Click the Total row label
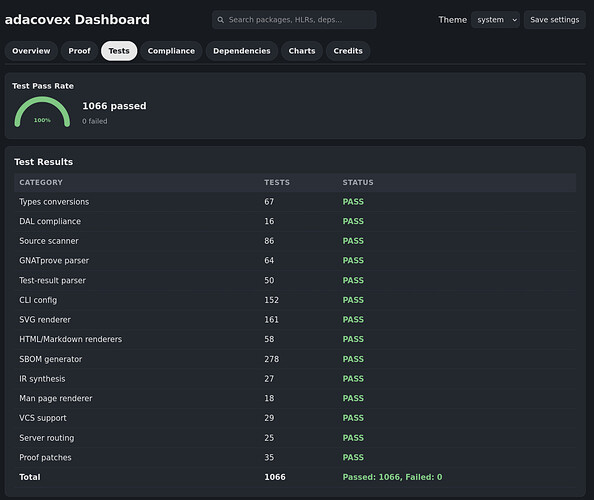The height and width of the screenshot is (500, 594). tap(30, 477)
